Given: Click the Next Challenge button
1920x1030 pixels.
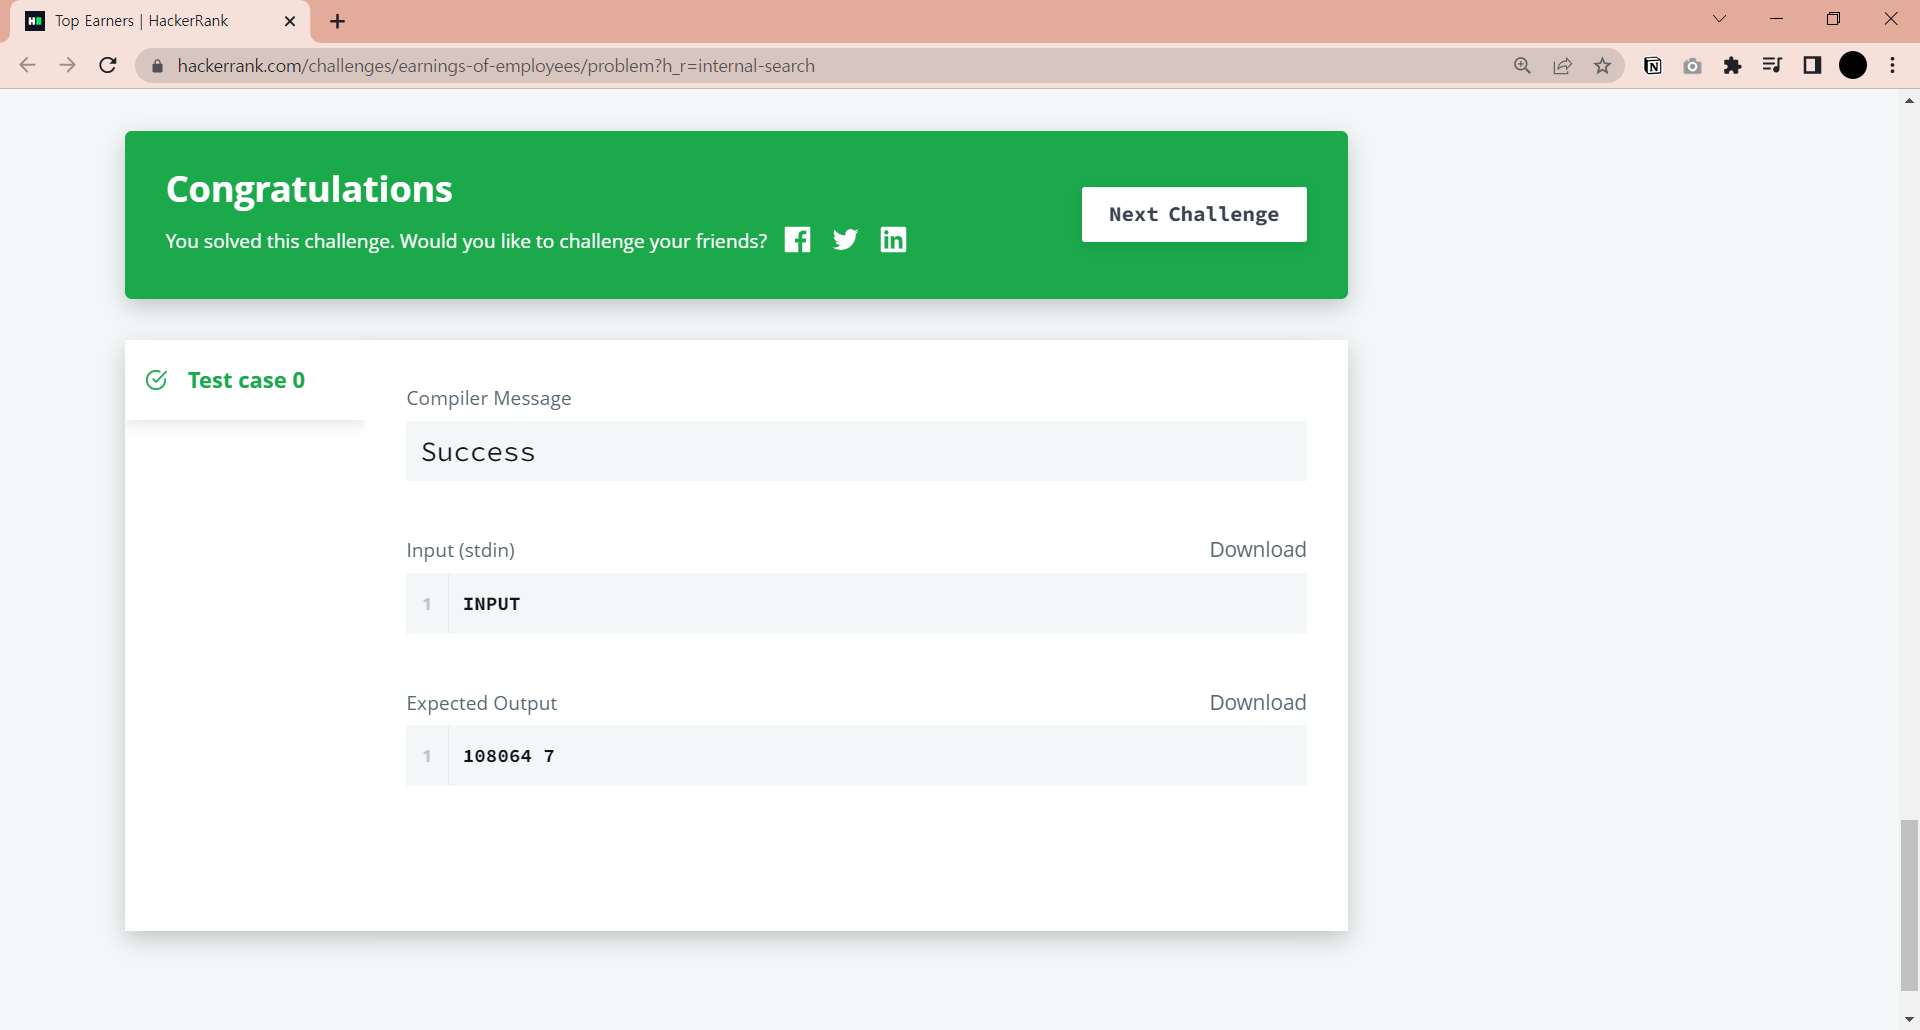Looking at the screenshot, I should point(1194,214).
